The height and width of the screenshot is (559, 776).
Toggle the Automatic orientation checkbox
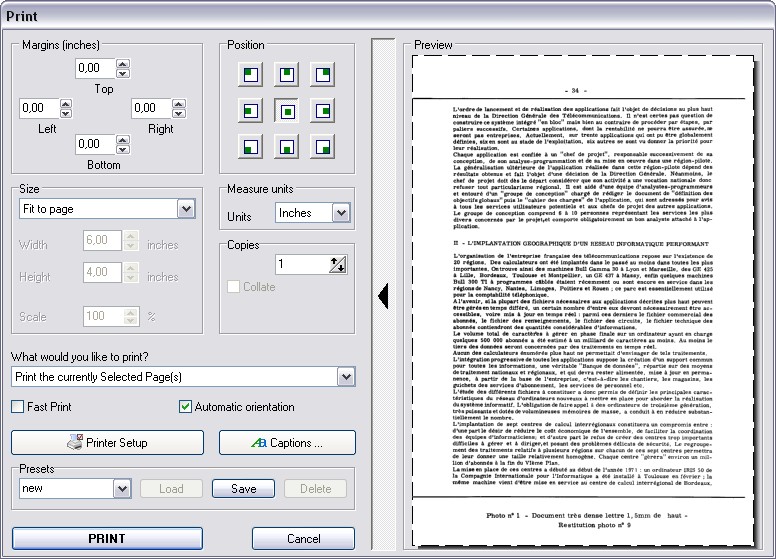185,407
